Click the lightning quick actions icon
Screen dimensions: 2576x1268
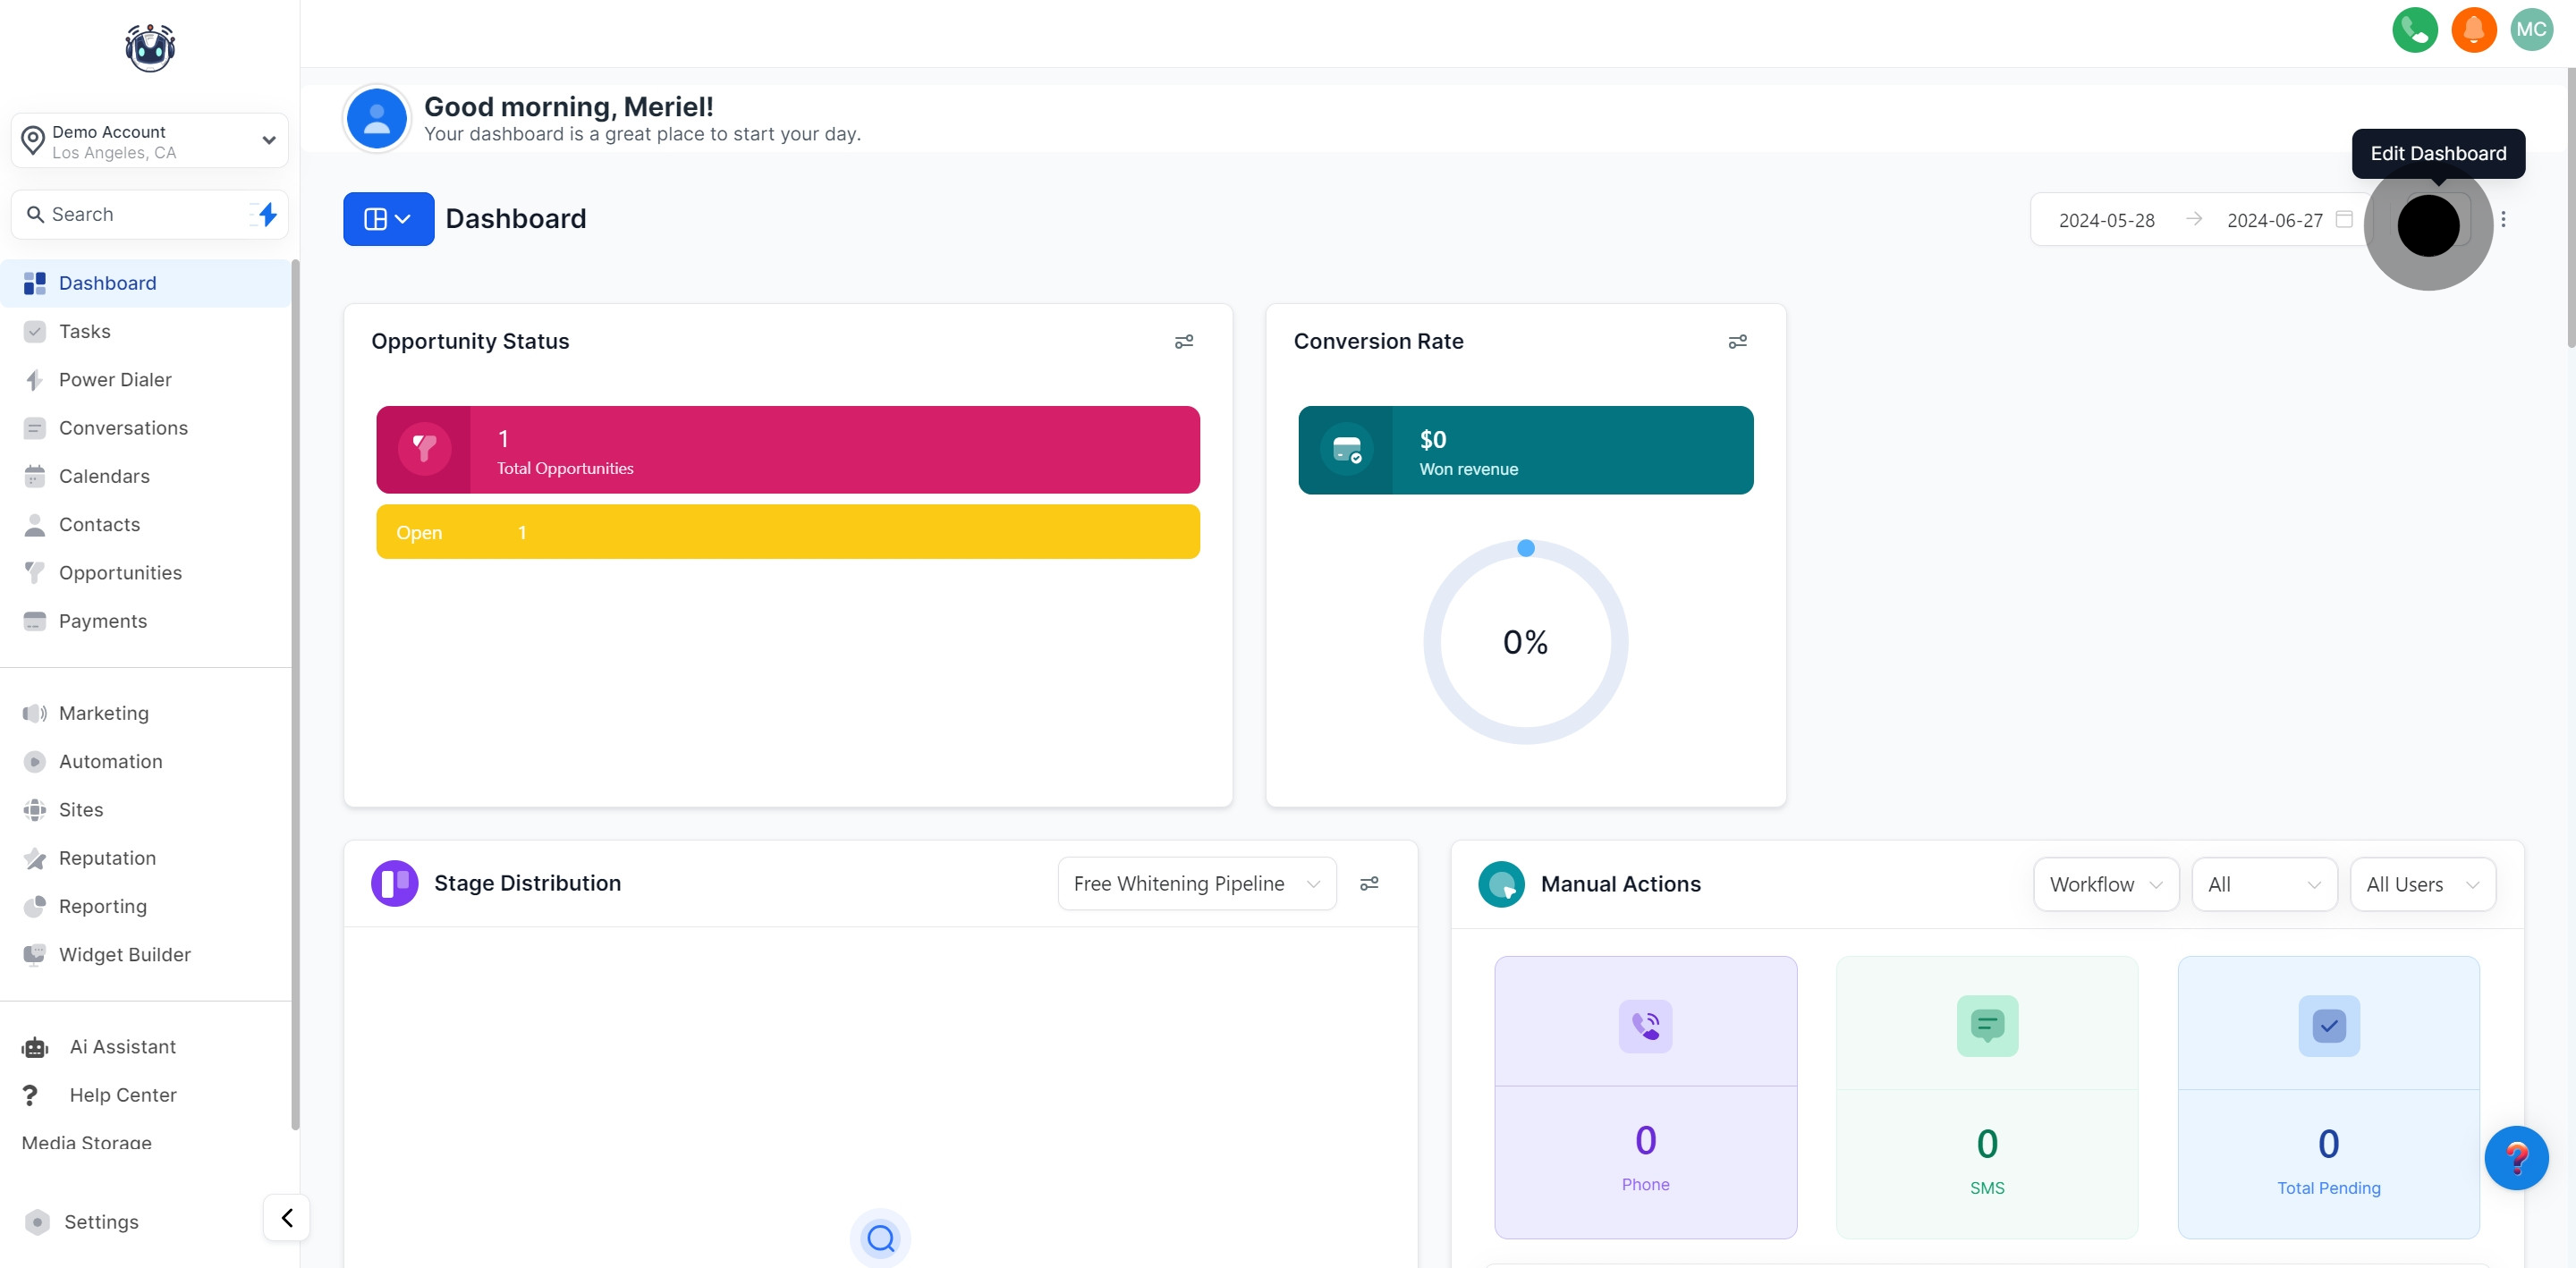266,214
